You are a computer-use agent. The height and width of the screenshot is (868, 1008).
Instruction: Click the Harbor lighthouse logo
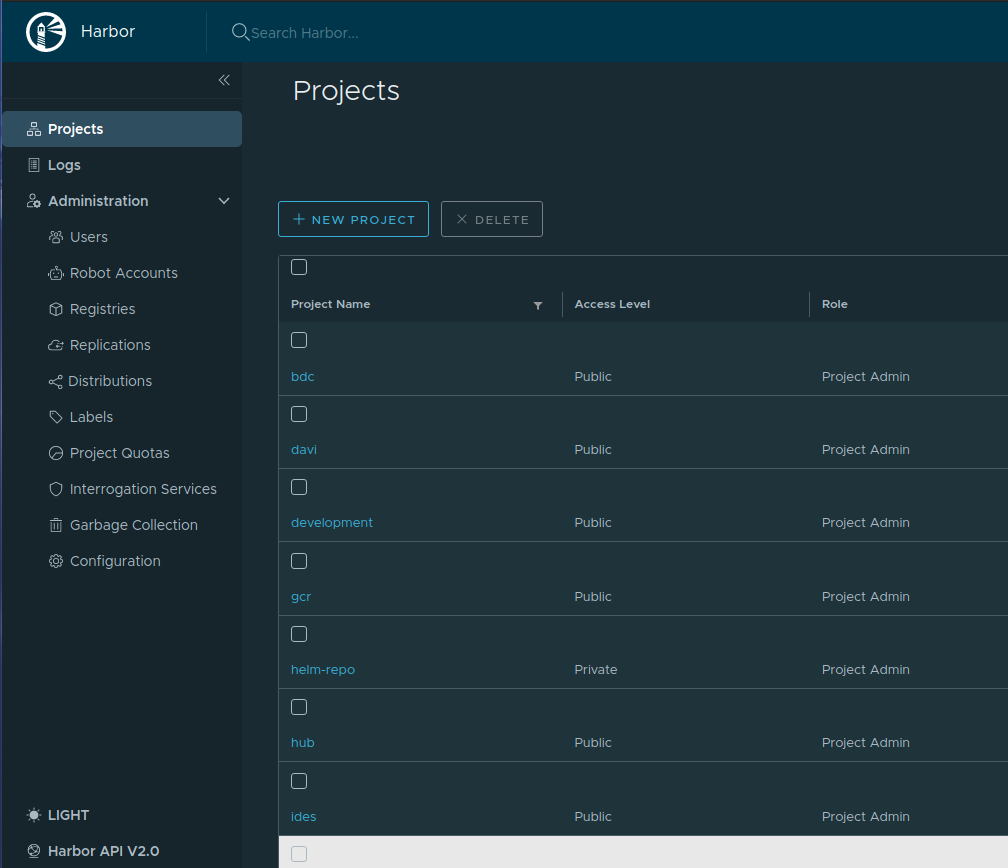point(46,32)
